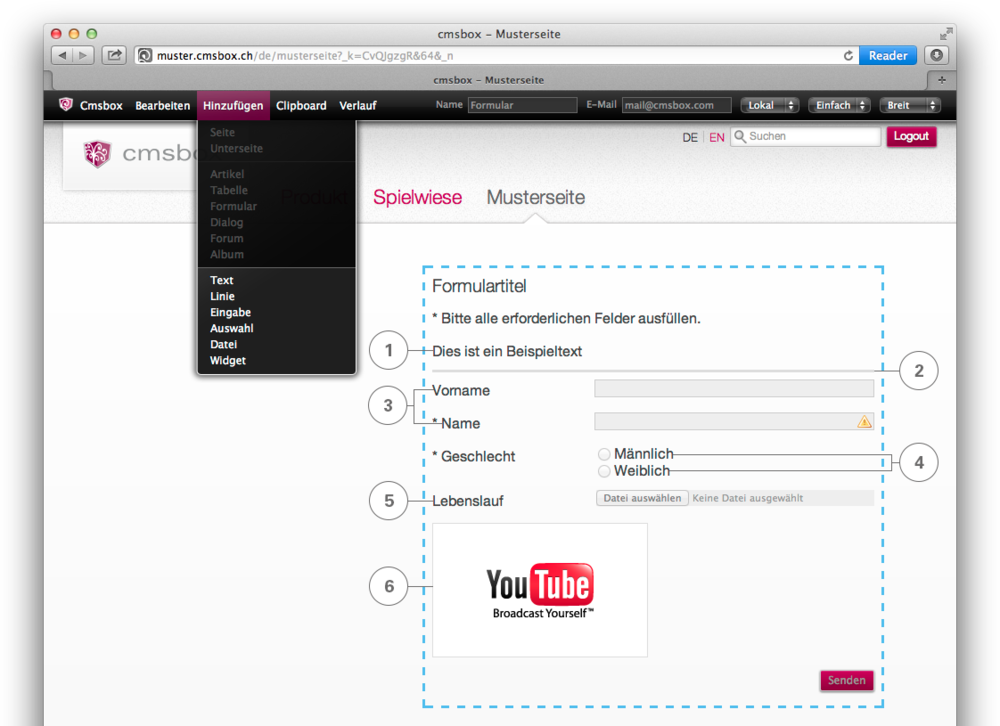Click the Safari back arrow button
The width and height of the screenshot is (1000, 726).
[61, 56]
